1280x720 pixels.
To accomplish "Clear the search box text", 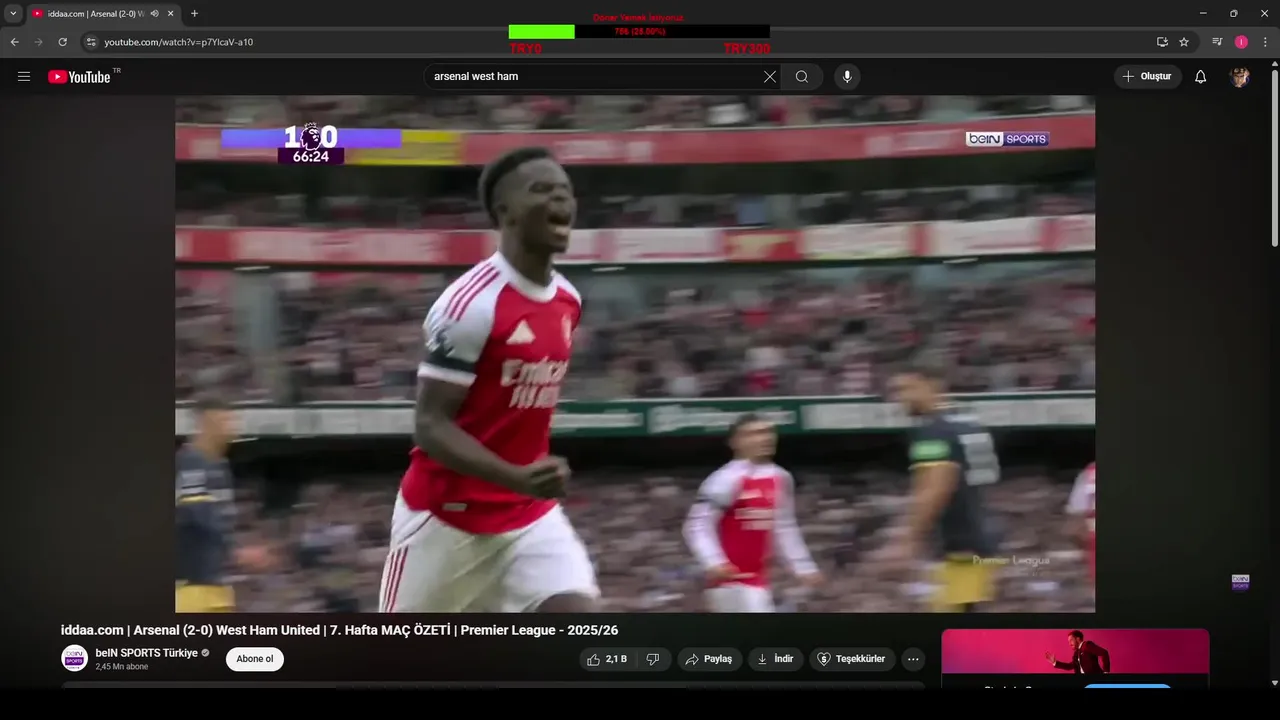I will (x=770, y=77).
